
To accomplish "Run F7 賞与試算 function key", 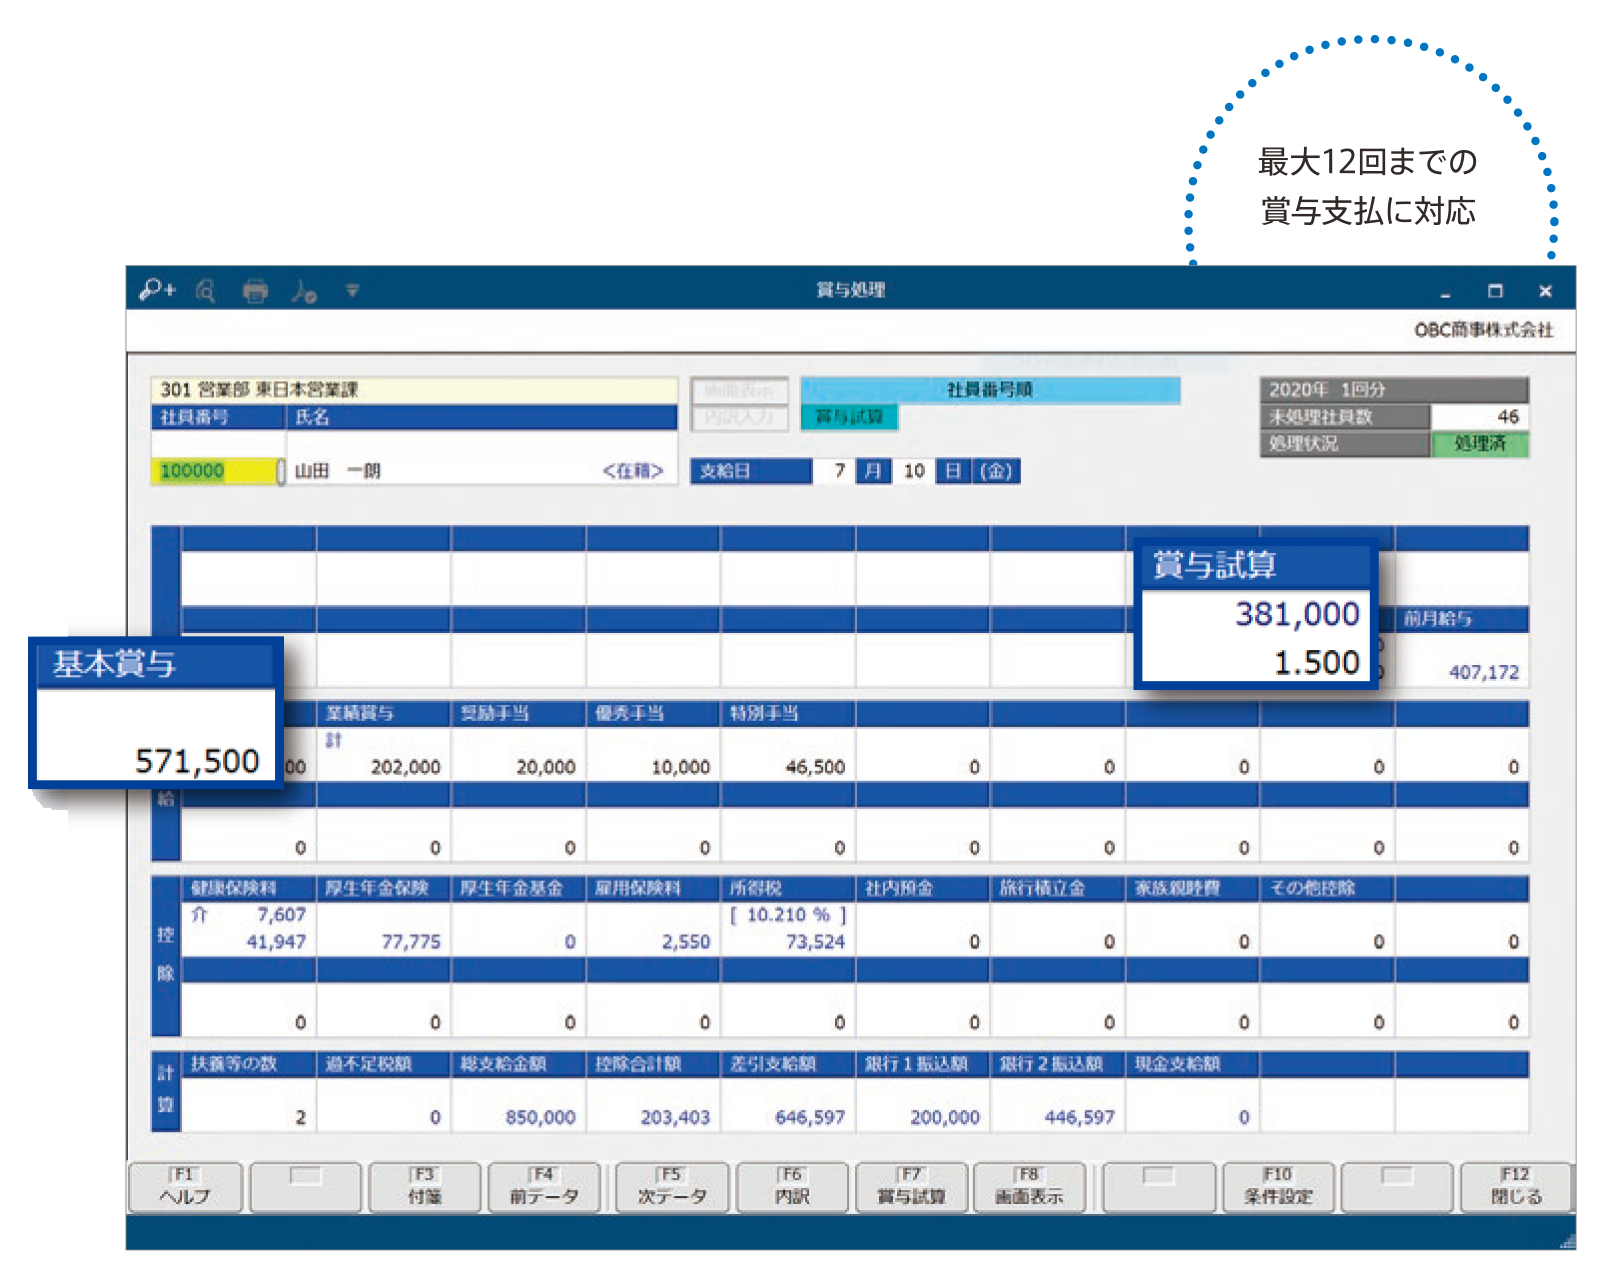I will coord(911,1187).
